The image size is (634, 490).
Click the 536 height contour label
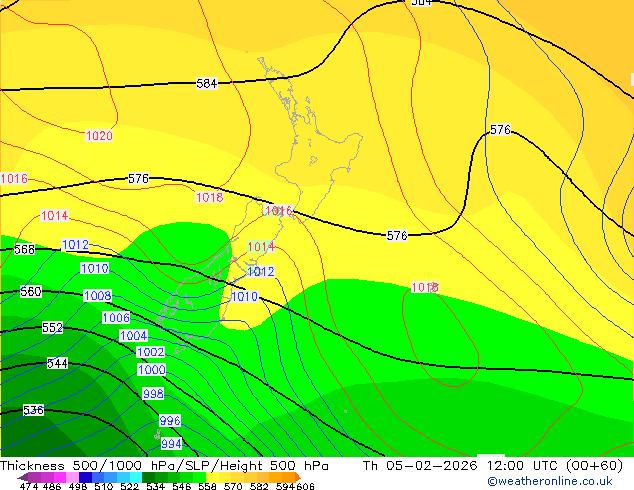33,410
